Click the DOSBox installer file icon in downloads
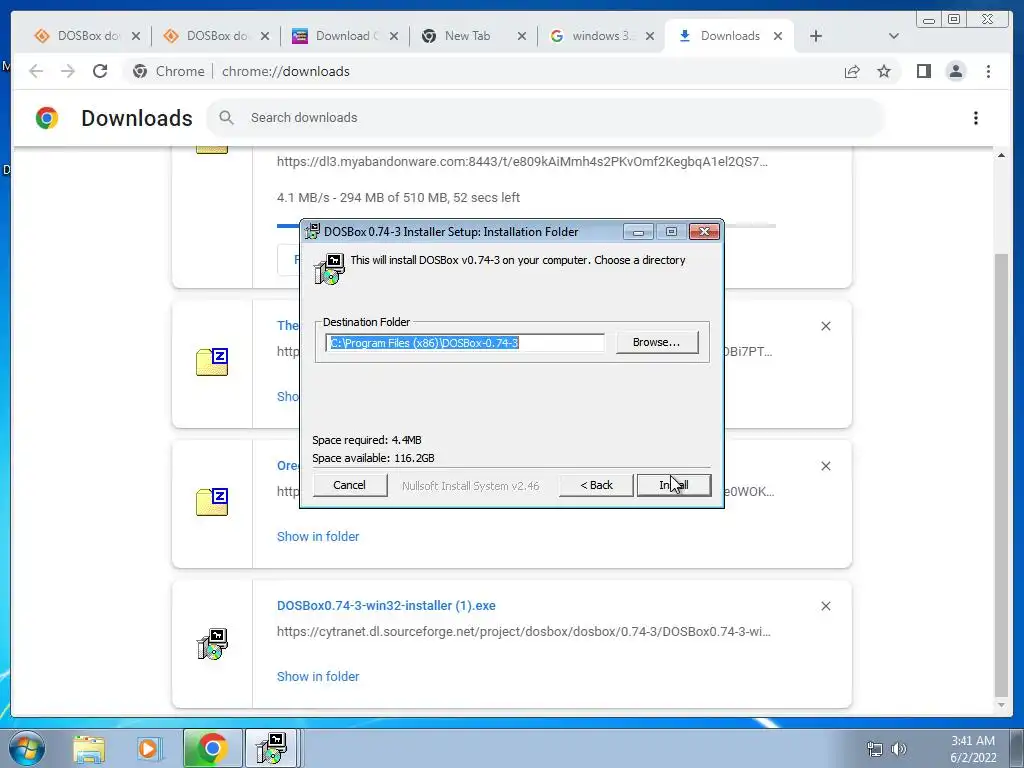1024x768 pixels. [x=212, y=644]
